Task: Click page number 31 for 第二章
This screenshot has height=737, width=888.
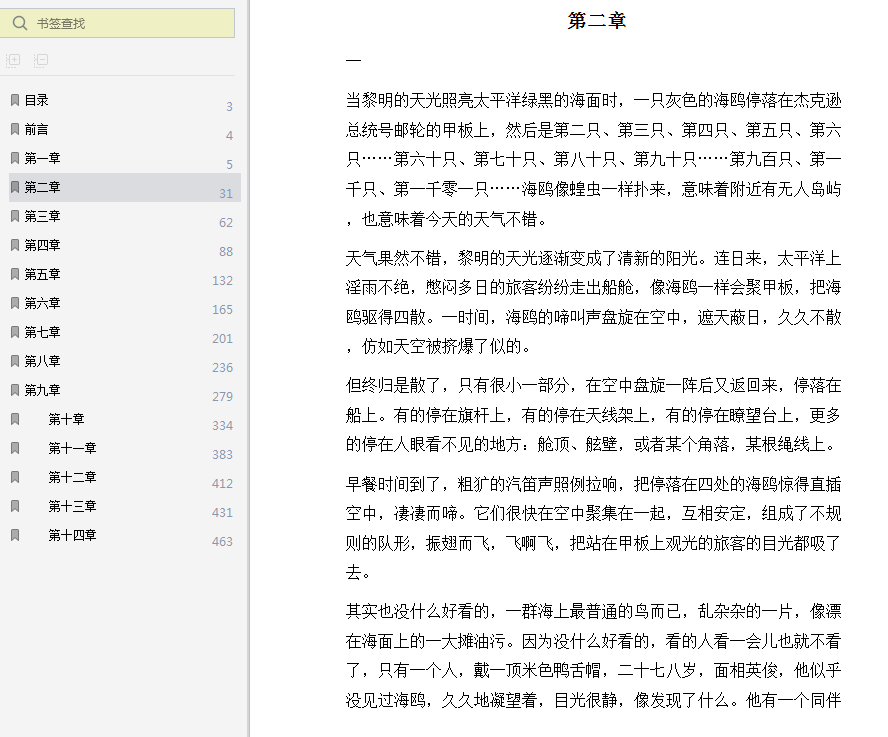Action: tap(226, 194)
